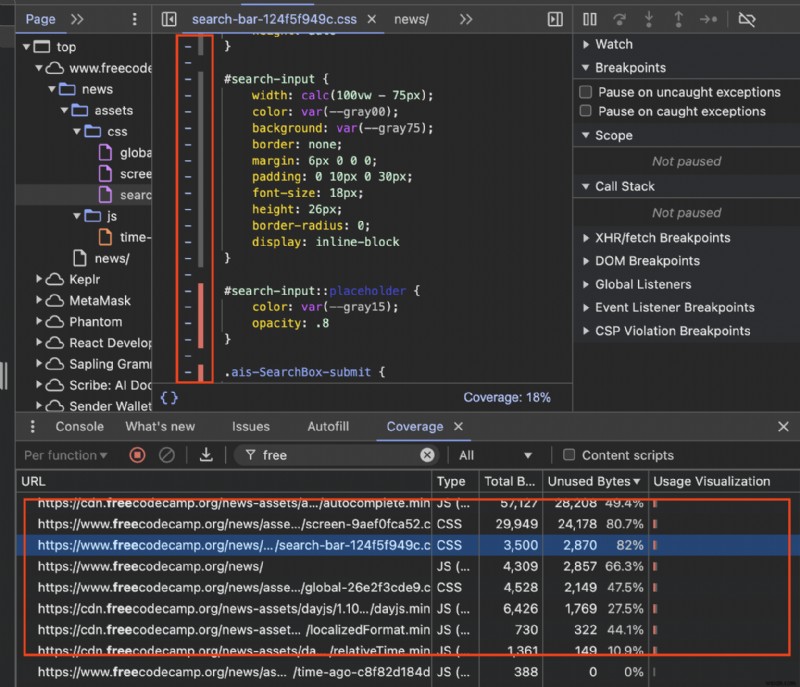The image size is (800, 687).
Task: Close the bottom drawer panel
Action: [783, 426]
